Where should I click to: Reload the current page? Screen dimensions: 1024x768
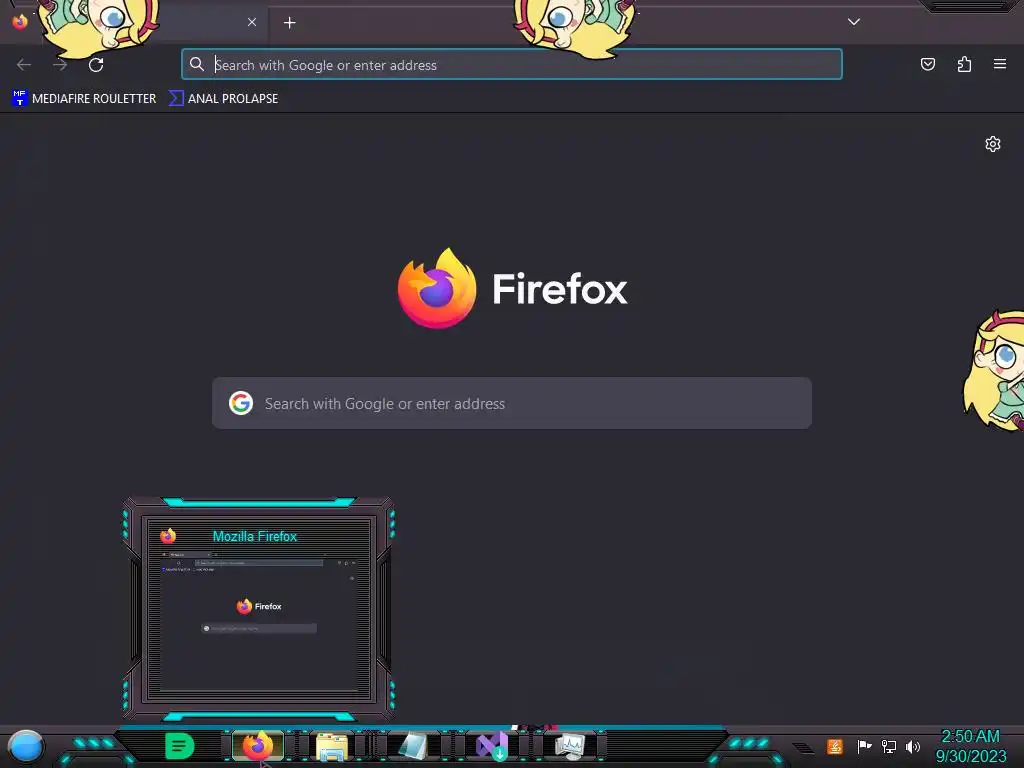click(96, 65)
